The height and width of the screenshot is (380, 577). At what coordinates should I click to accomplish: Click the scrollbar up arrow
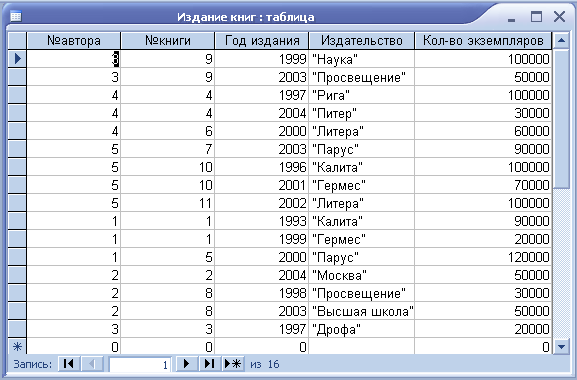[x=561, y=40]
